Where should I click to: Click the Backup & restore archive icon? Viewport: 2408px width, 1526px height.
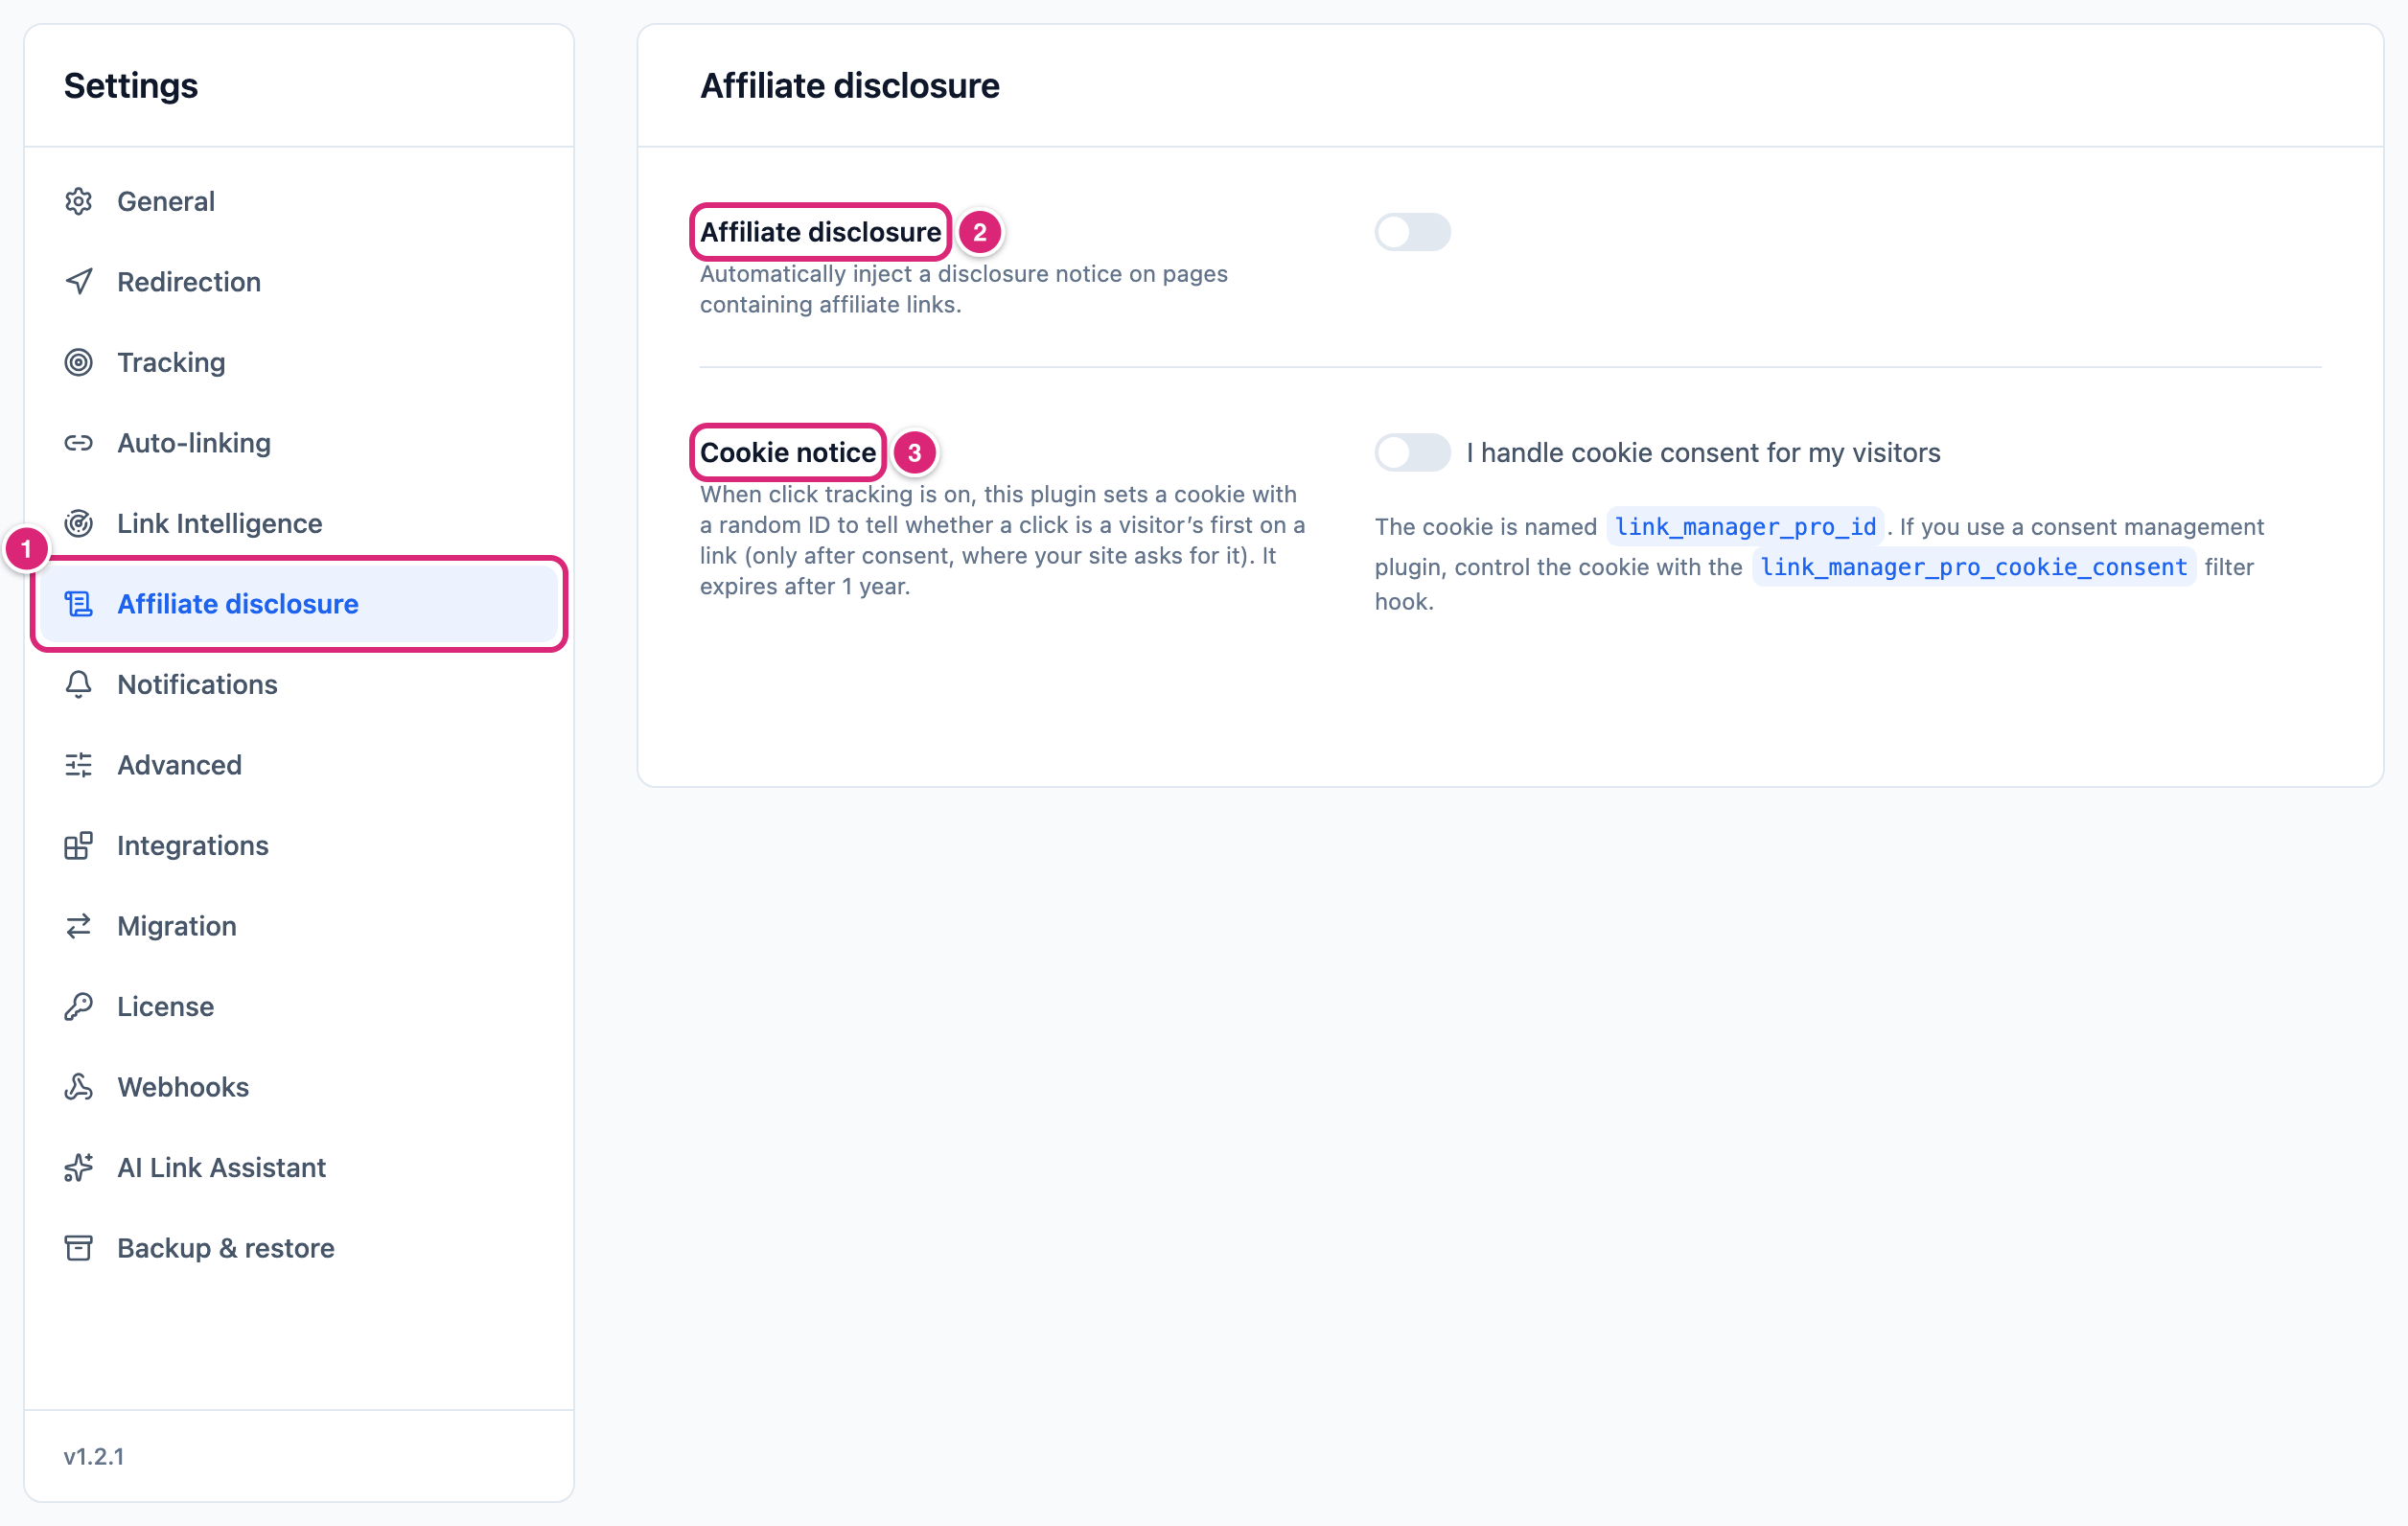tap(78, 1248)
